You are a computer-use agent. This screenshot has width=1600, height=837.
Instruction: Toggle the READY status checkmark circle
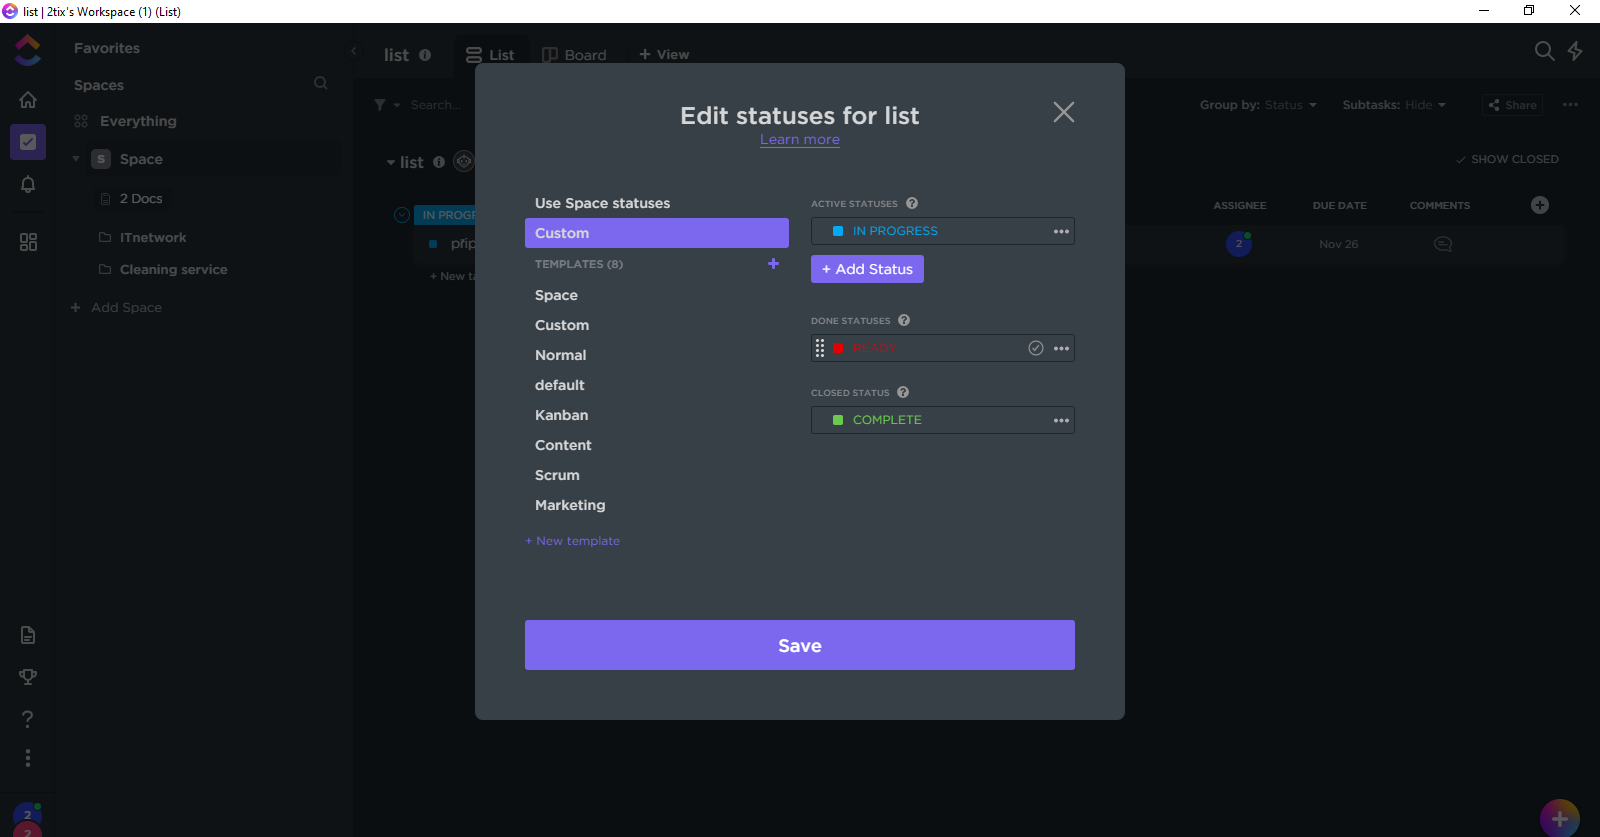pos(1036,348)
